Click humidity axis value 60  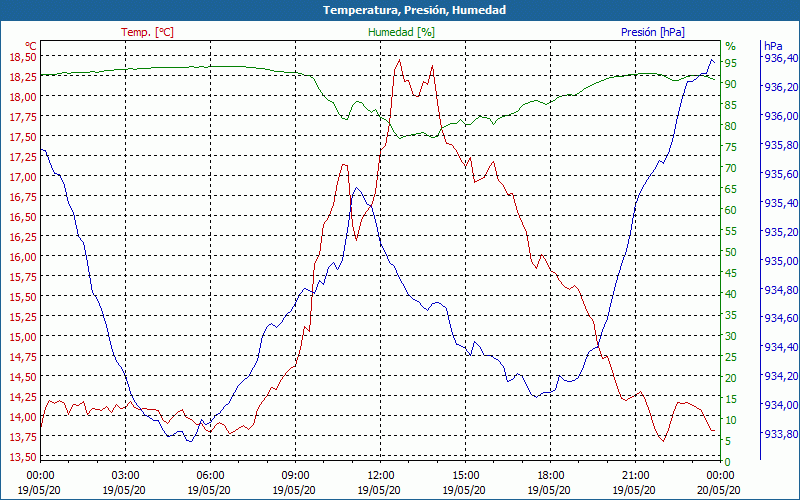click(731, 210)
